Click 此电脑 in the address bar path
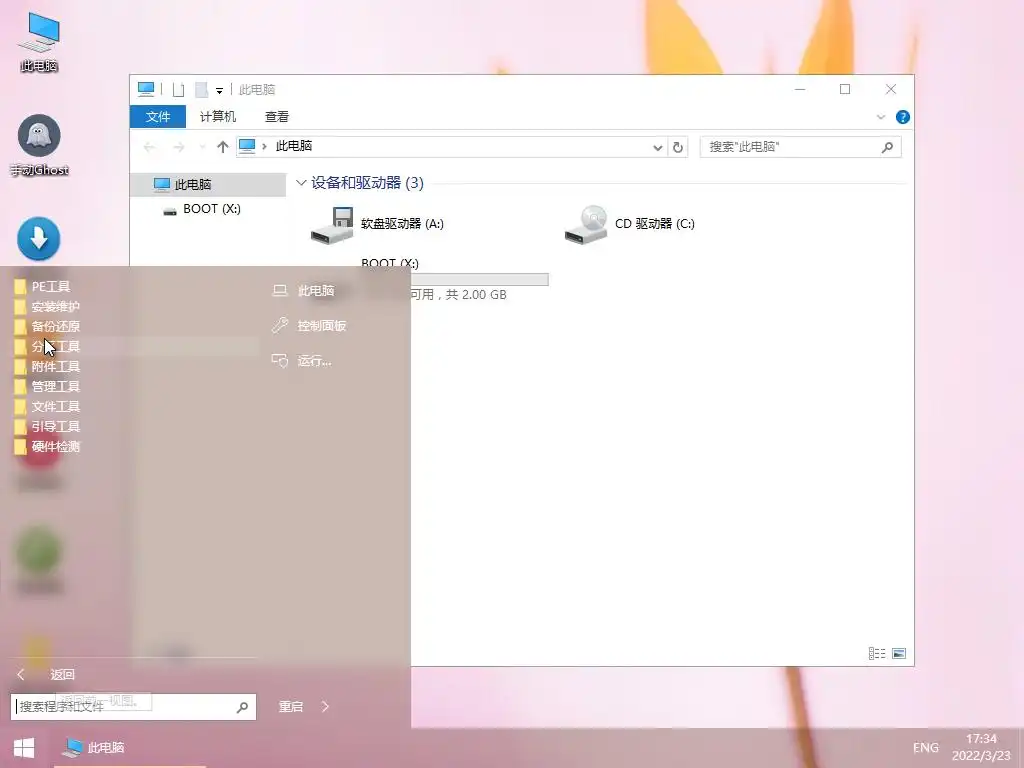 click(x=294, y=146)
